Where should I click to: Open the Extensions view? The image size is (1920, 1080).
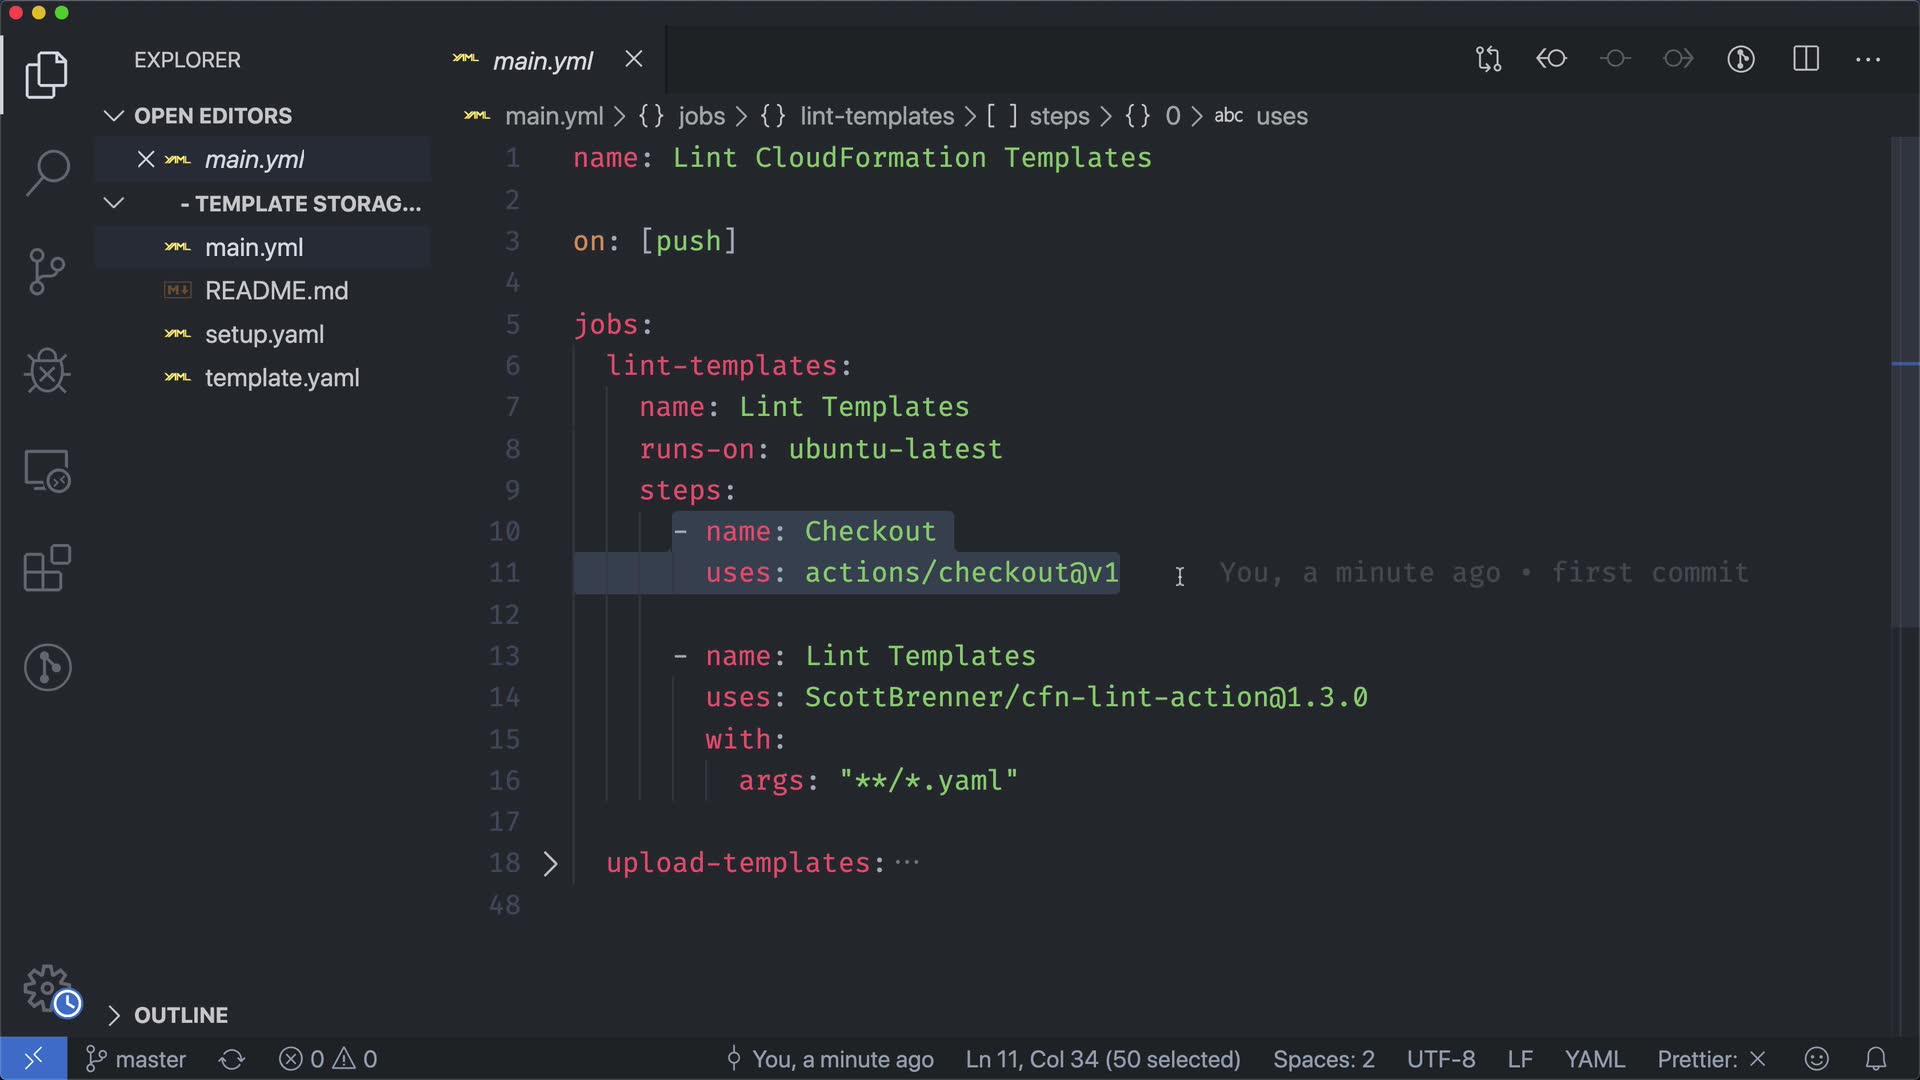tap(47, 569)
